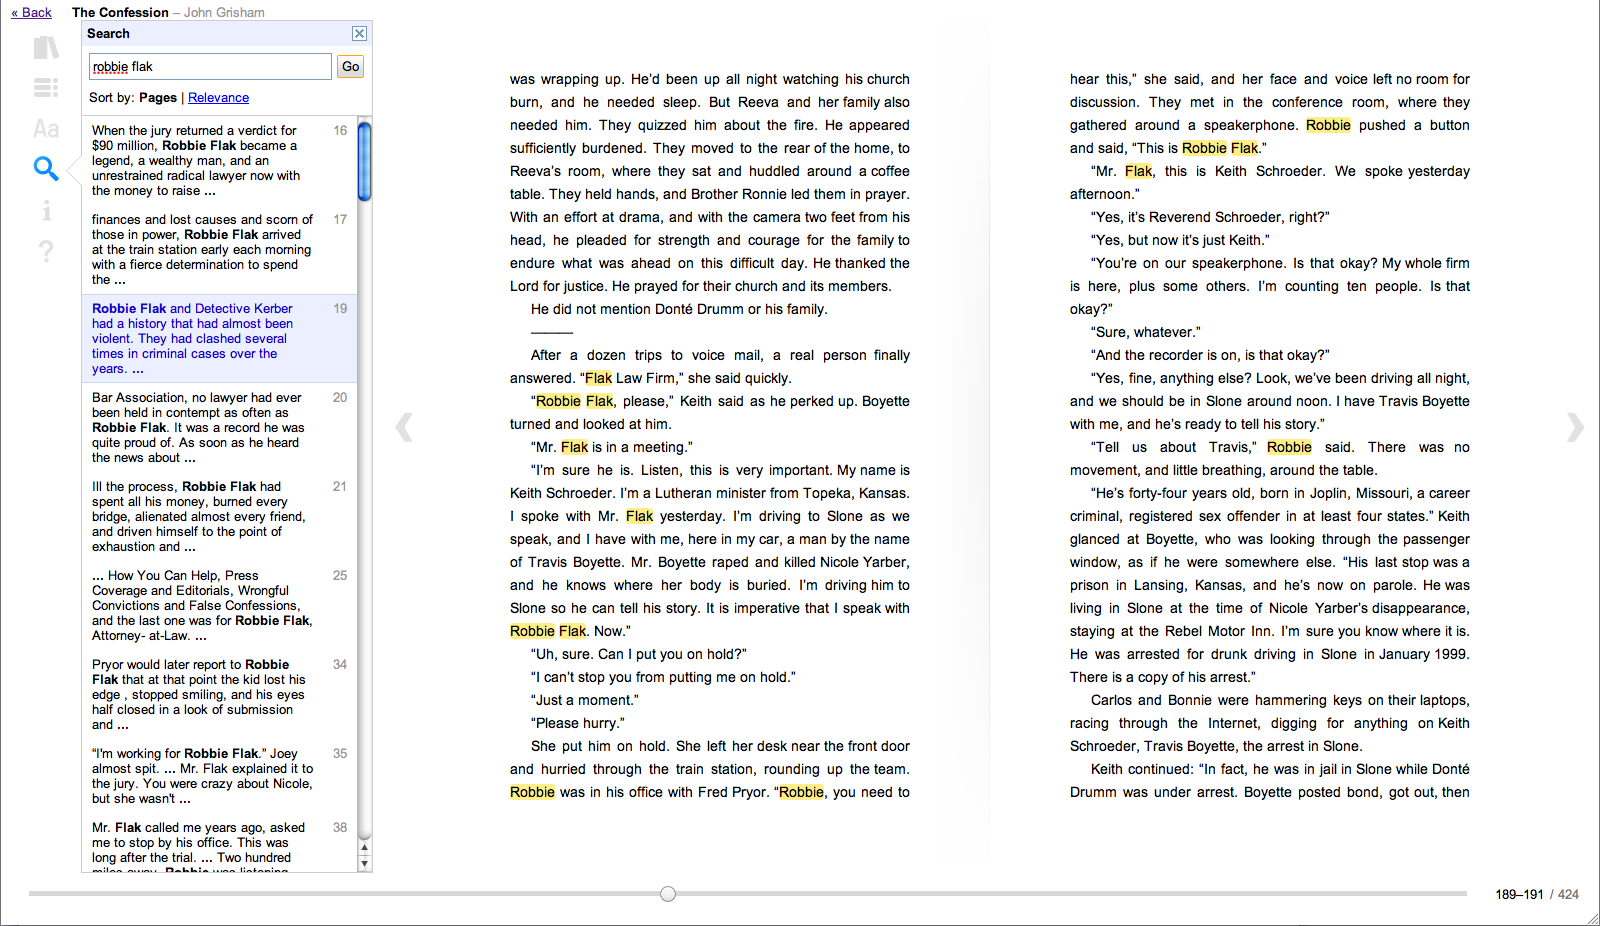Click the Back link
This screenshot has height=926, width=1600.
31,13
